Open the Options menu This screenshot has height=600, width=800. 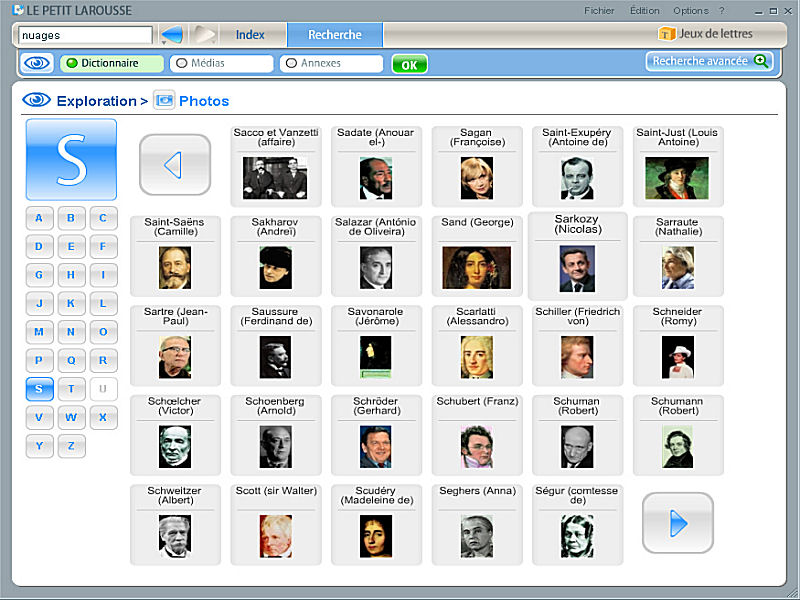pos(690,11)
